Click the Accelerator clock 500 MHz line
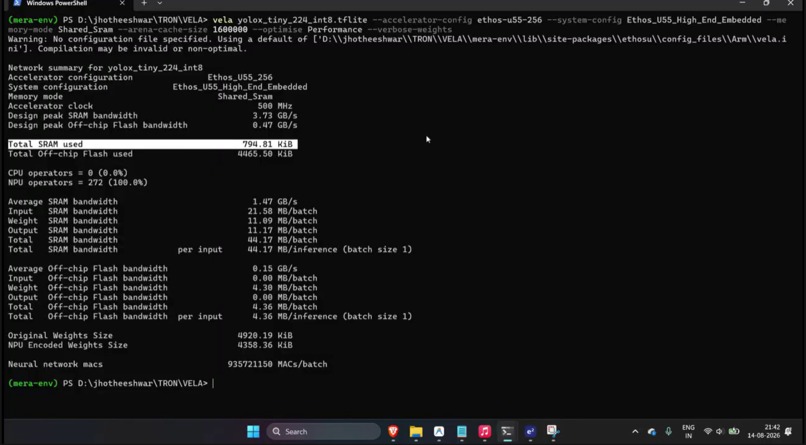 tap(150, 106)
